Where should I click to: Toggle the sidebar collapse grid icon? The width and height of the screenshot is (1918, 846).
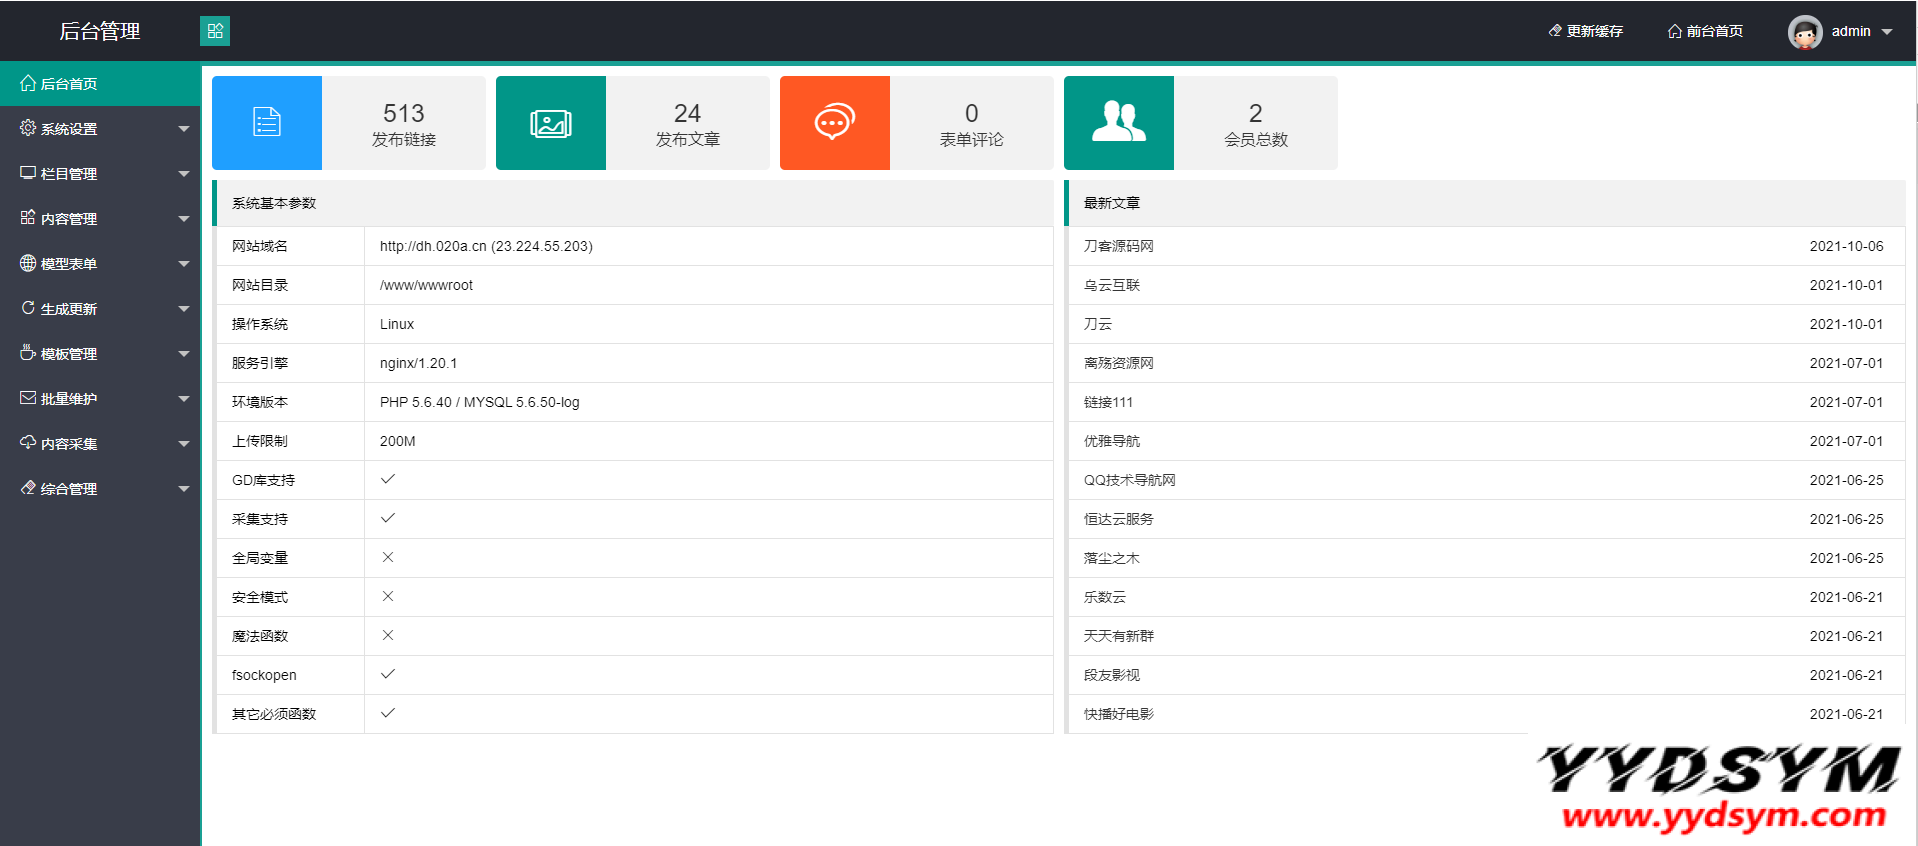pyautogui.click(x=215, y=31)
